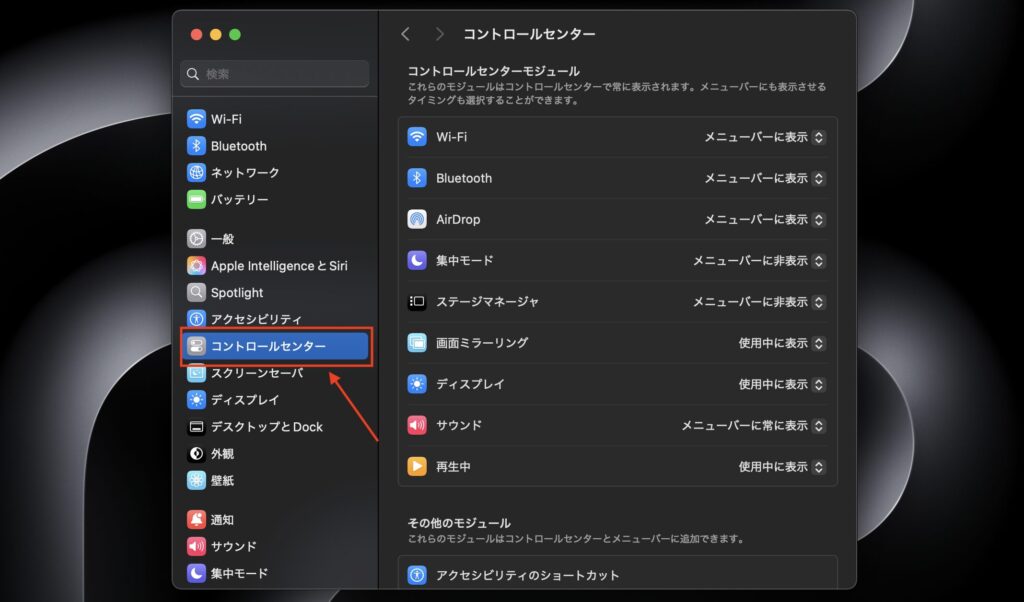Image resolution: width=1024 pixels, height=602 pixels.
Task: Select Wi-Fi in the sidebar
Action: click(276, 119)
